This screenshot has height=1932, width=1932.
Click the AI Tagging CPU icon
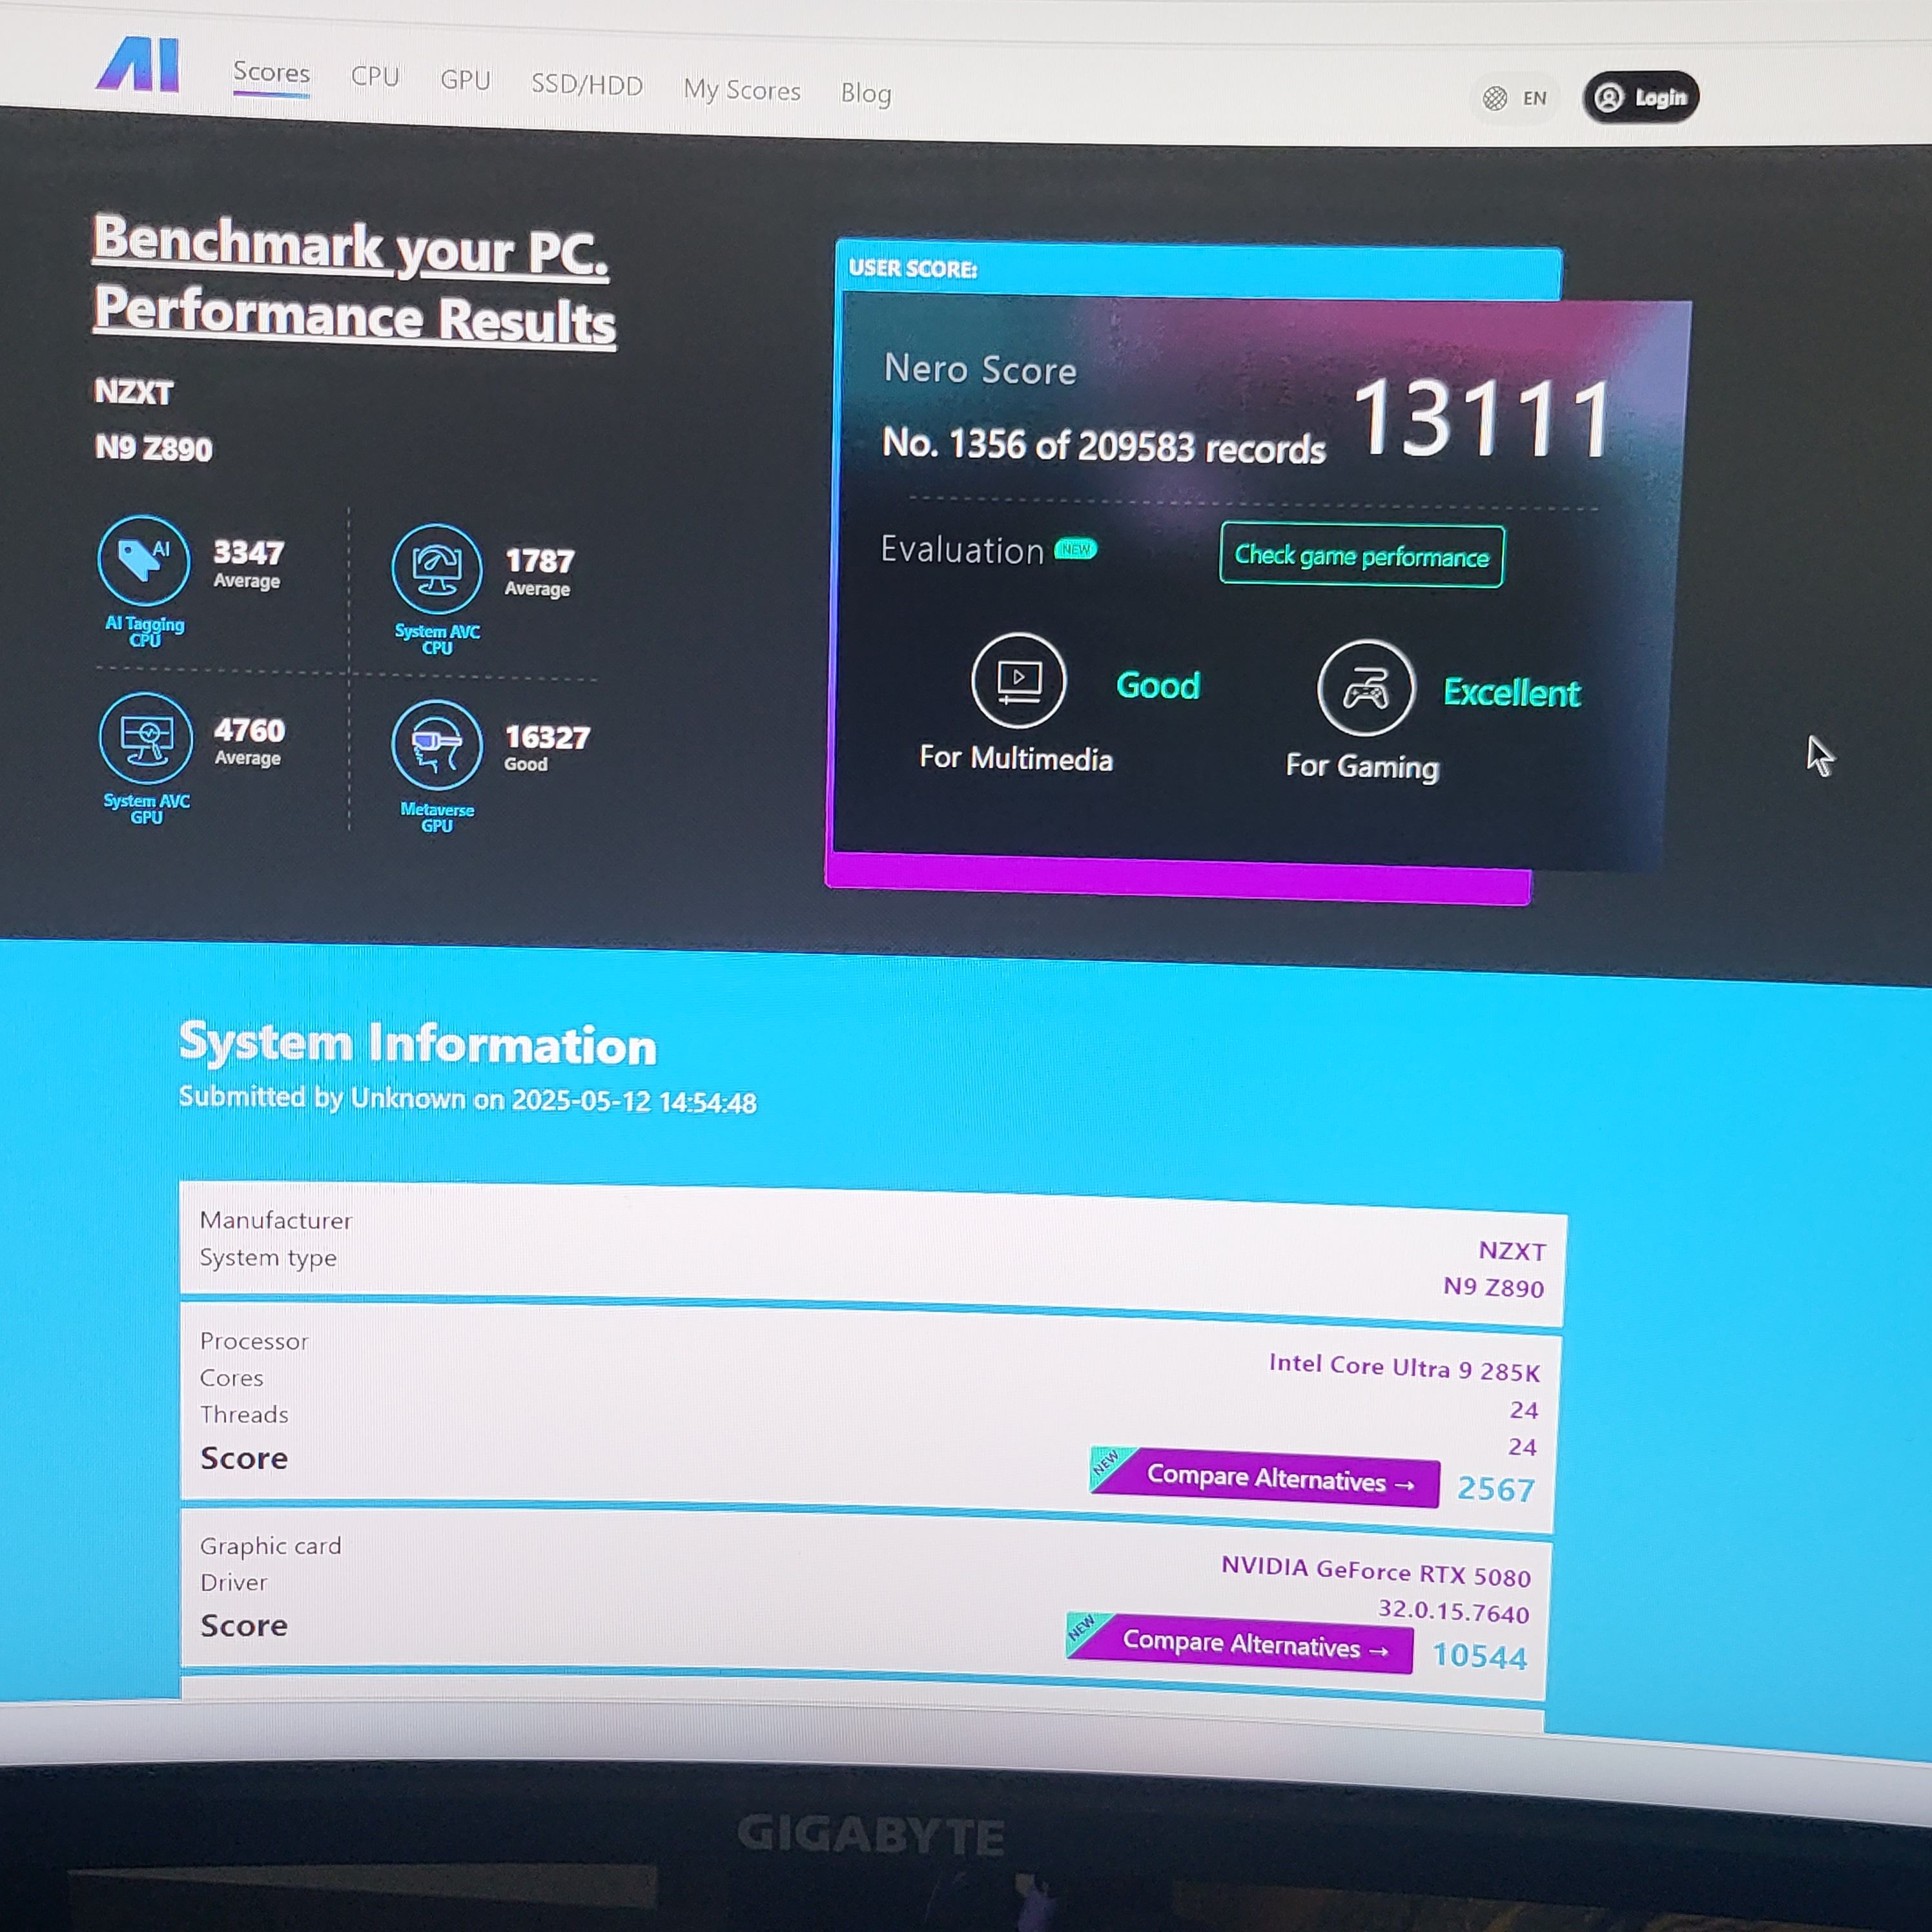[x=143, y=561]
